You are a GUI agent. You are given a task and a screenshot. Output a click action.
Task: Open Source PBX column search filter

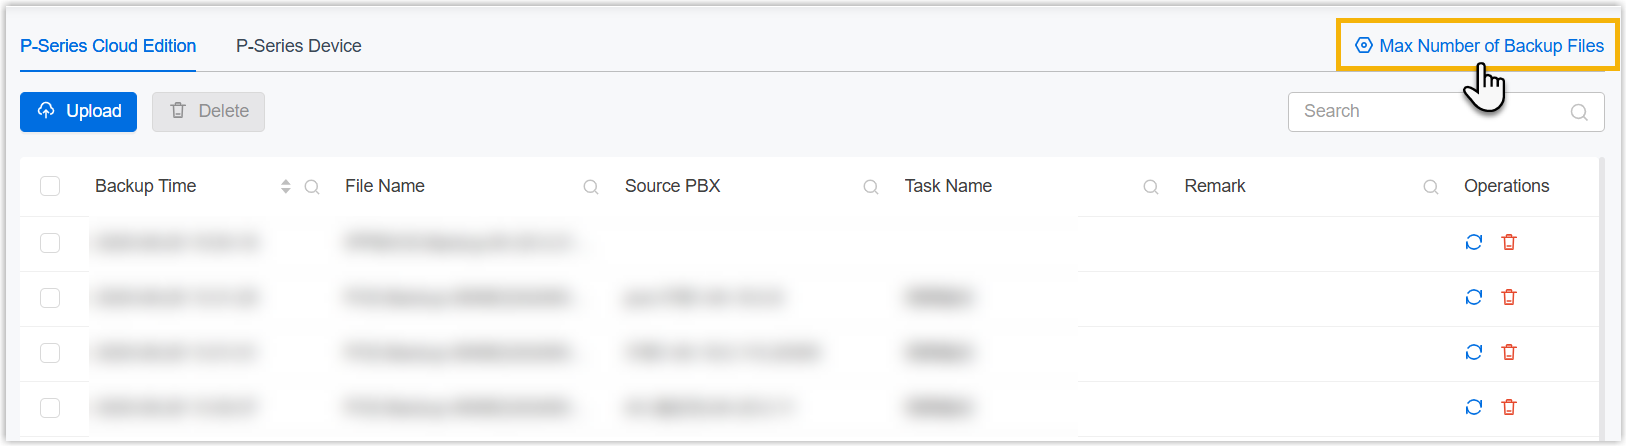(x=871, y=187)
